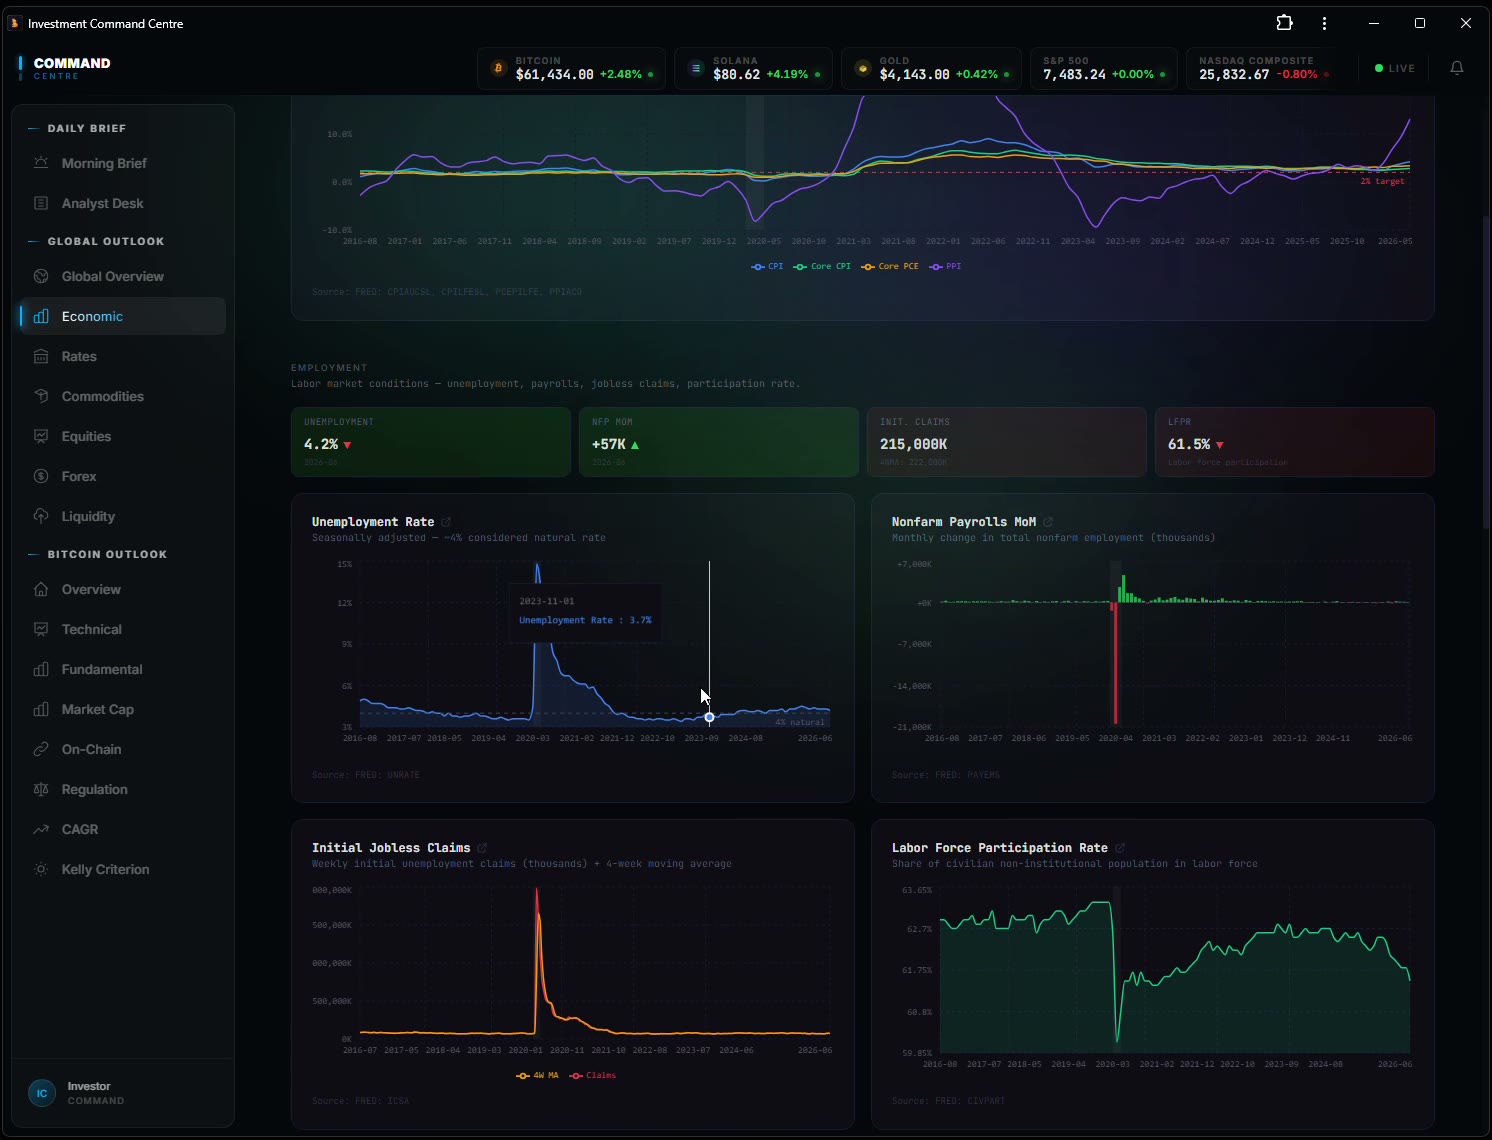Click the notifications bell icon
Viewport: 1492px width, 1140px height.
[x=1457, y=68]
